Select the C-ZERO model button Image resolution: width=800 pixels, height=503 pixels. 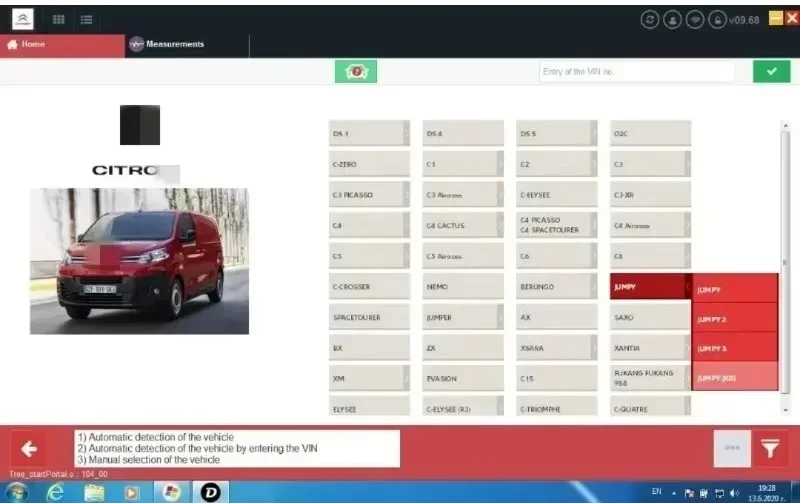369,164
